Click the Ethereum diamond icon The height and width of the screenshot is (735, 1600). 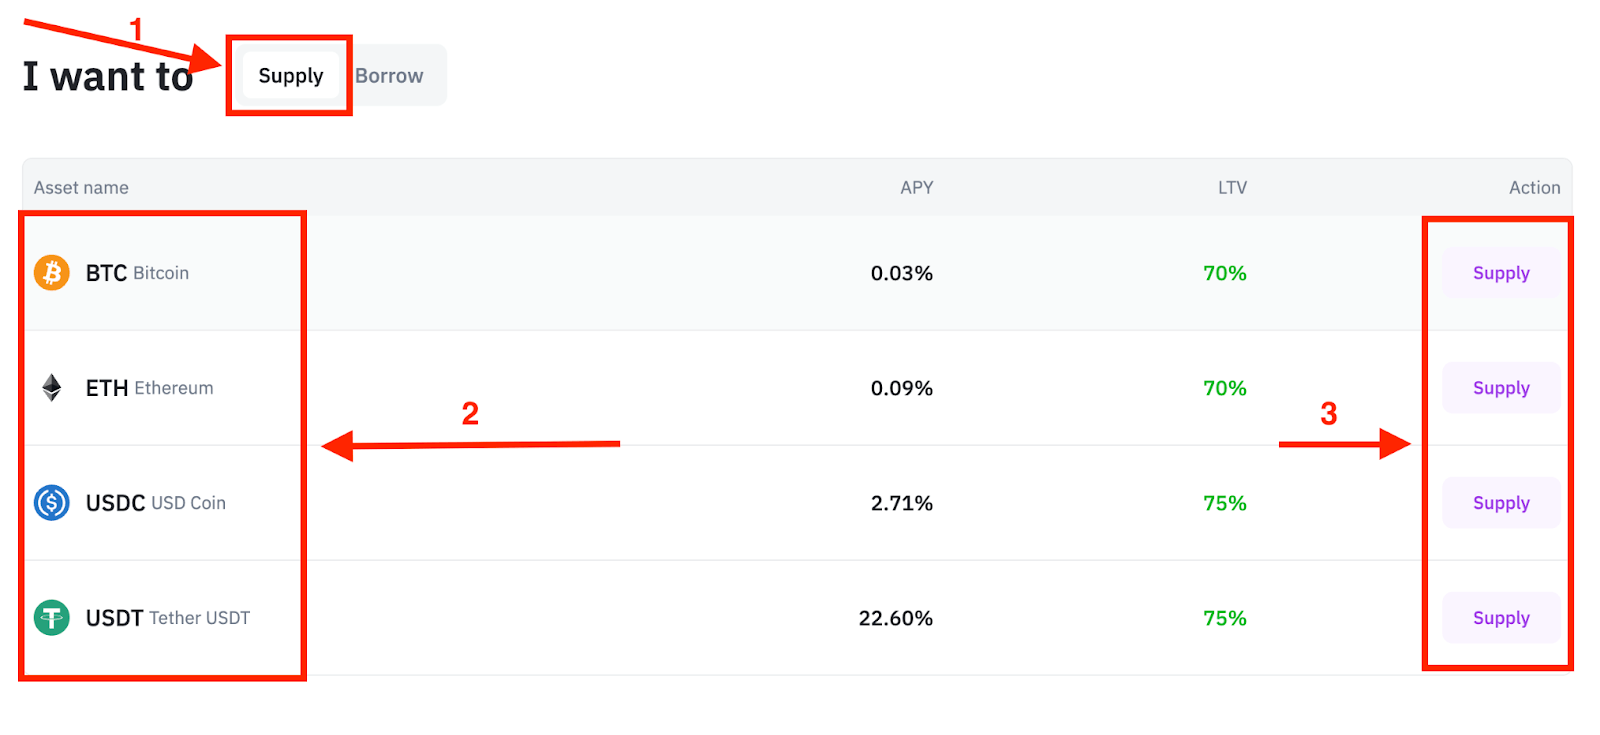pyautogui.click(x=52, y=387)
